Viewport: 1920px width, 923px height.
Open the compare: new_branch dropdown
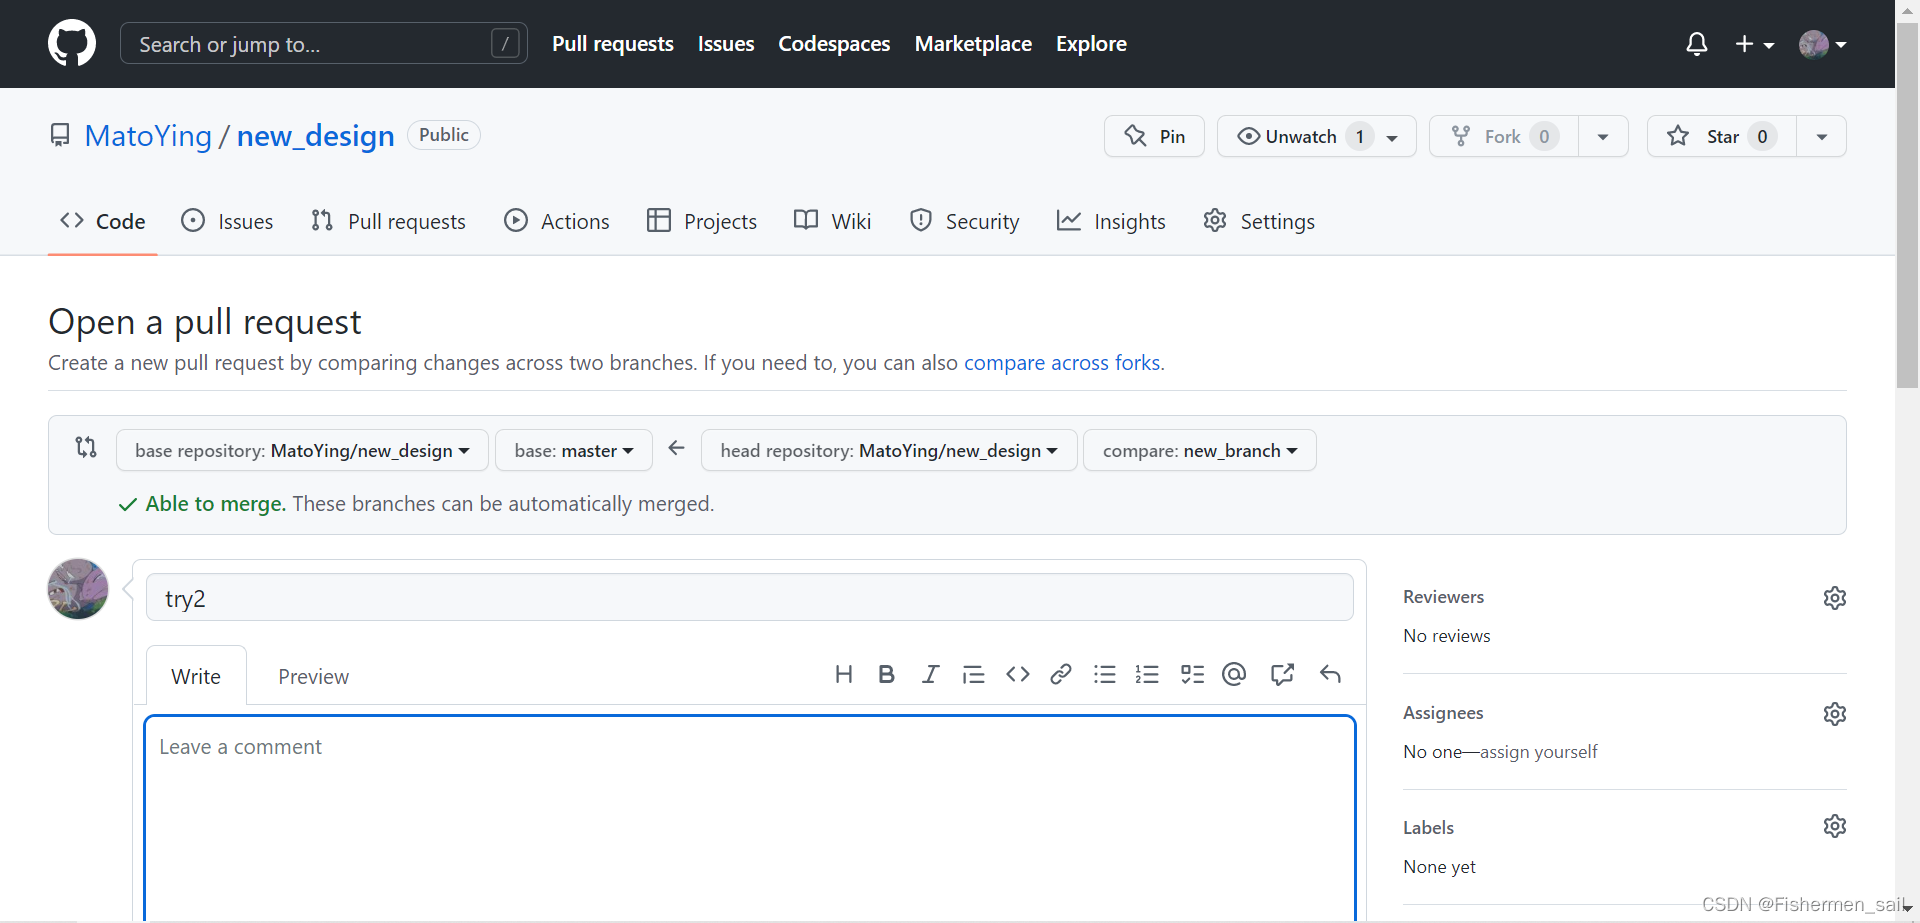click(x=1200, y=450)
